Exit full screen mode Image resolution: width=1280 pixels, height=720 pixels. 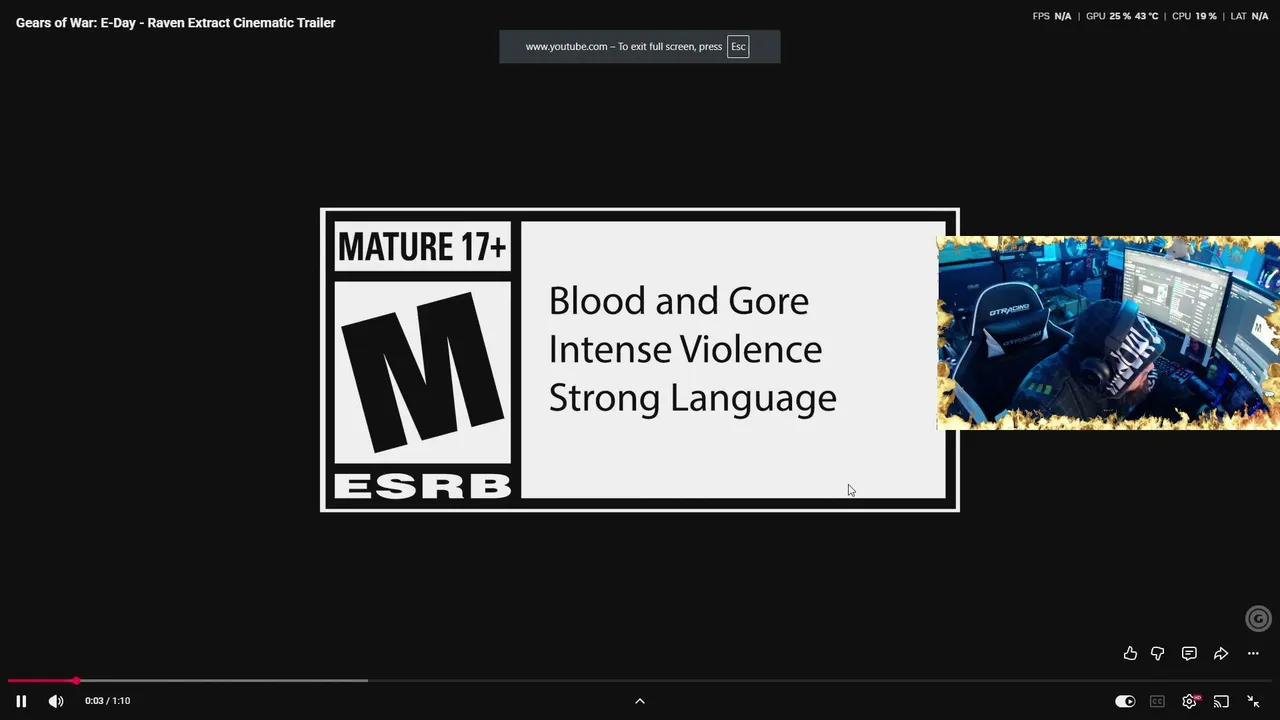click(x=1253, y=701)
